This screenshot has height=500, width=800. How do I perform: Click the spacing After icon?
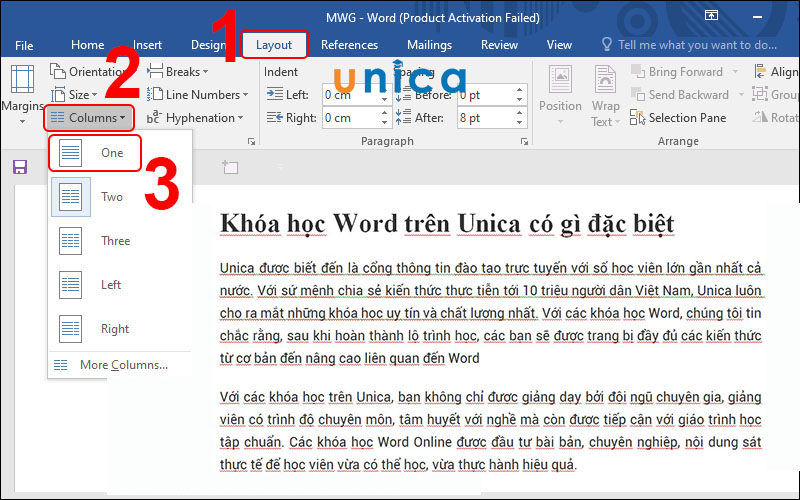(x=403, y=117)
